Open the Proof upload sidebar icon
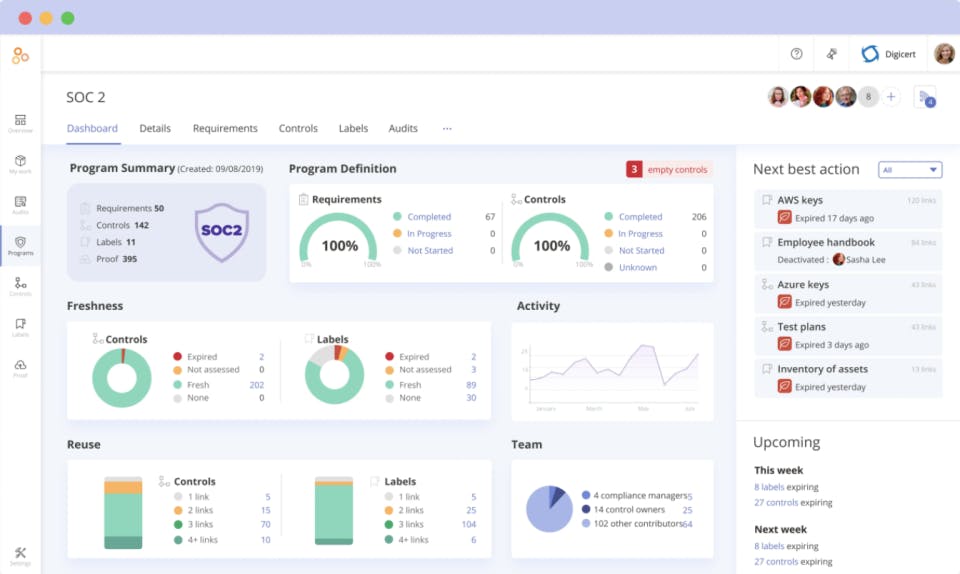 tap(20, 368)
